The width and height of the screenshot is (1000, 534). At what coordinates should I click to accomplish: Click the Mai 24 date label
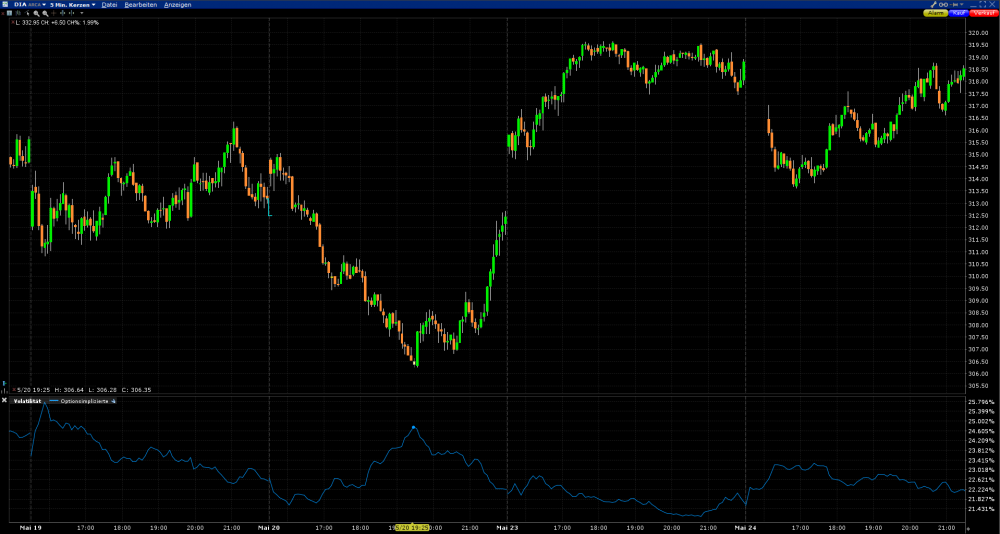coord(745,528)
